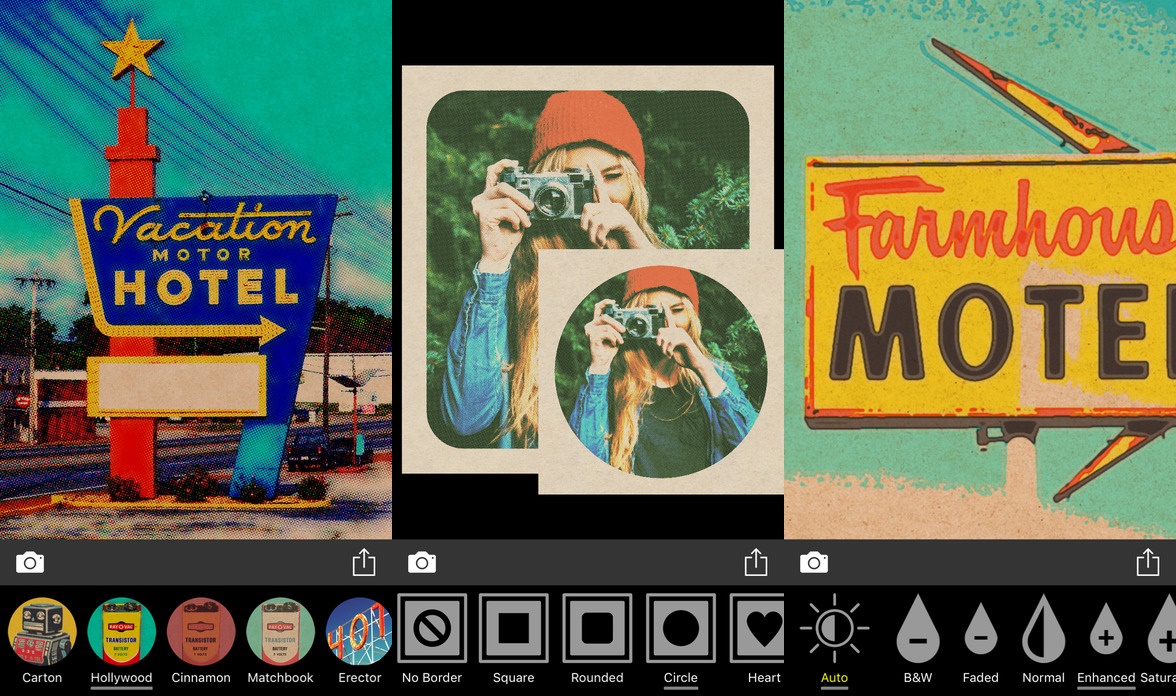Set saturation to Normal
This screenshot has height=696, width=1176.
click(x=1044, y=629)
